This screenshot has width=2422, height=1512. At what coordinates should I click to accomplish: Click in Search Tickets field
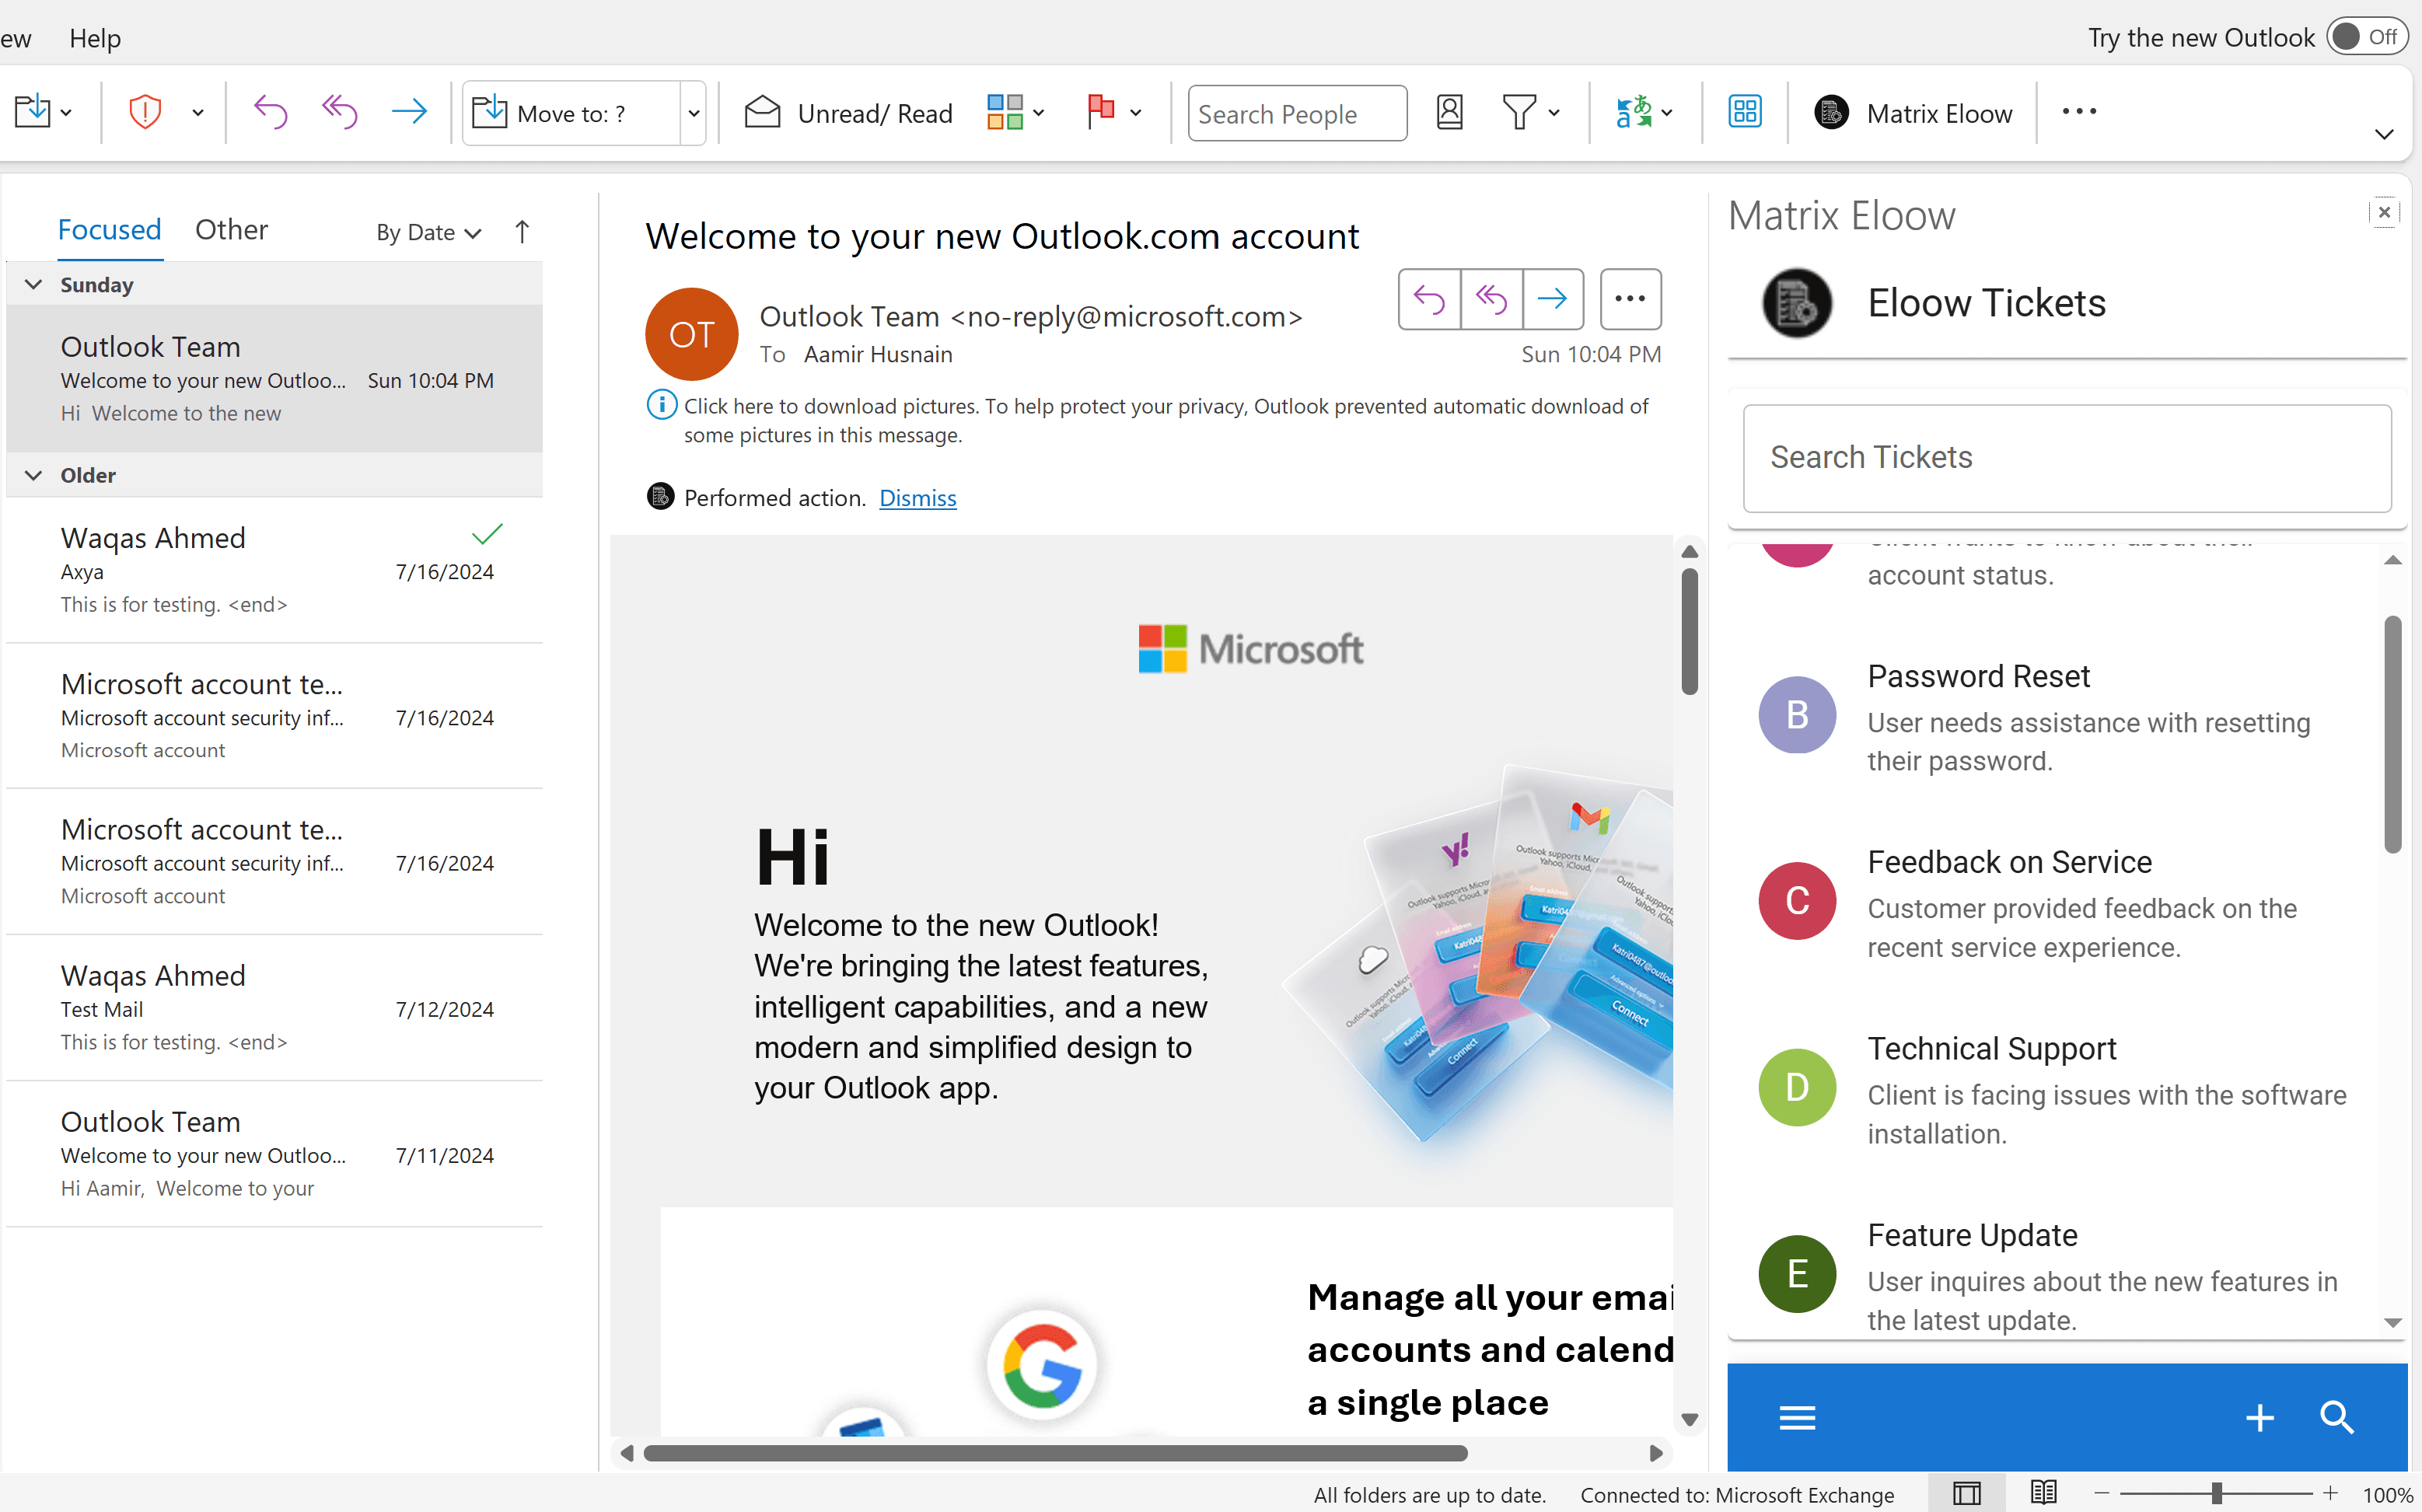point(2066,457)
